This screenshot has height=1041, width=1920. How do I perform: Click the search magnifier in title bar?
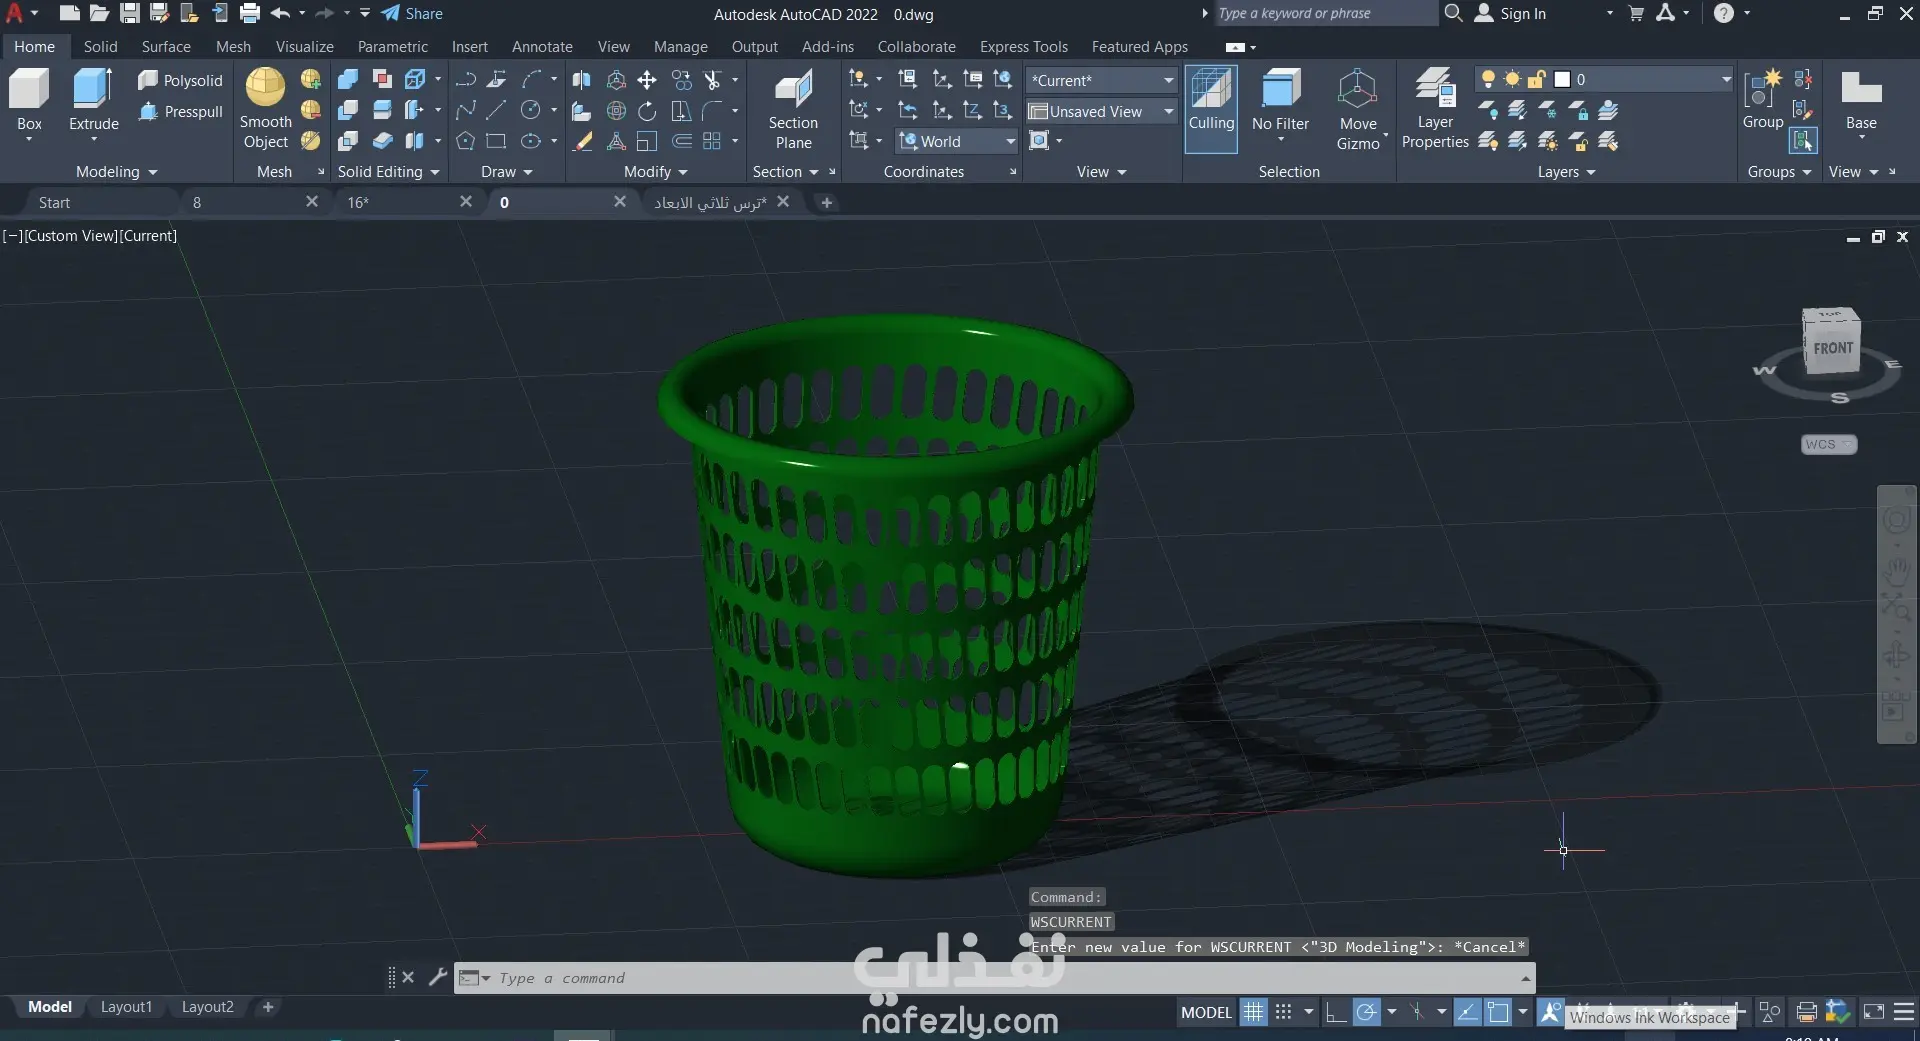tap(1454, 13)
